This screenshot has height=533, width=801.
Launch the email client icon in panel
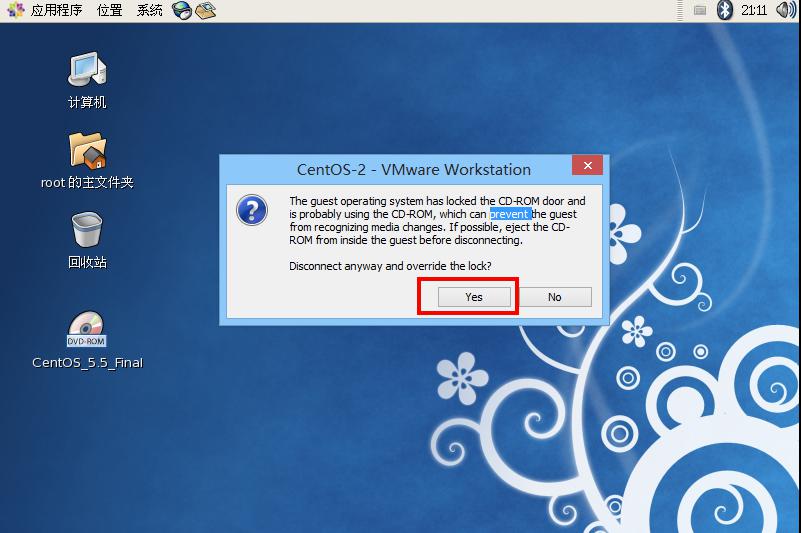tap(205, 10)
